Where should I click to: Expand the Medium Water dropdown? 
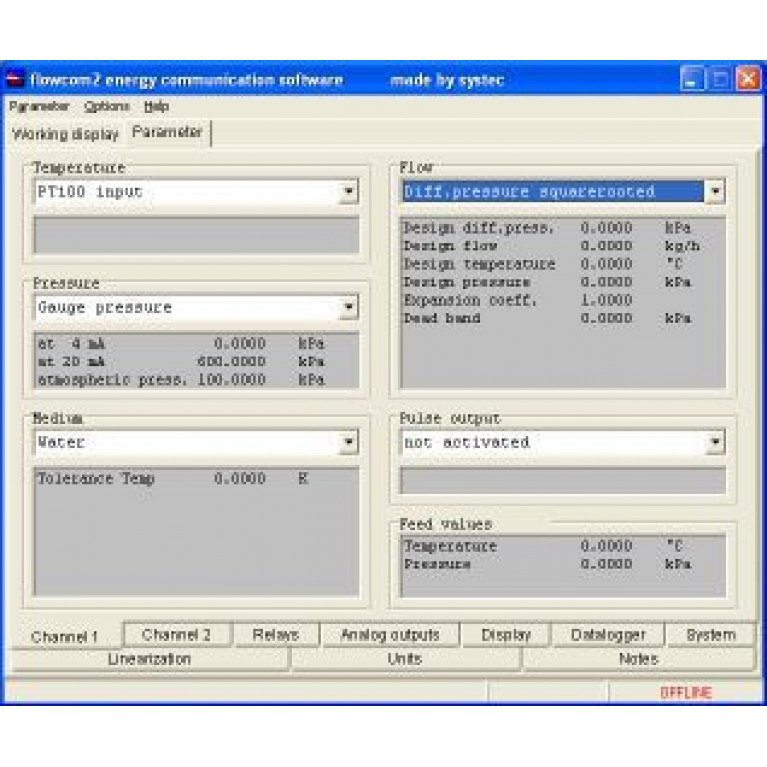(x=348, y=442)
